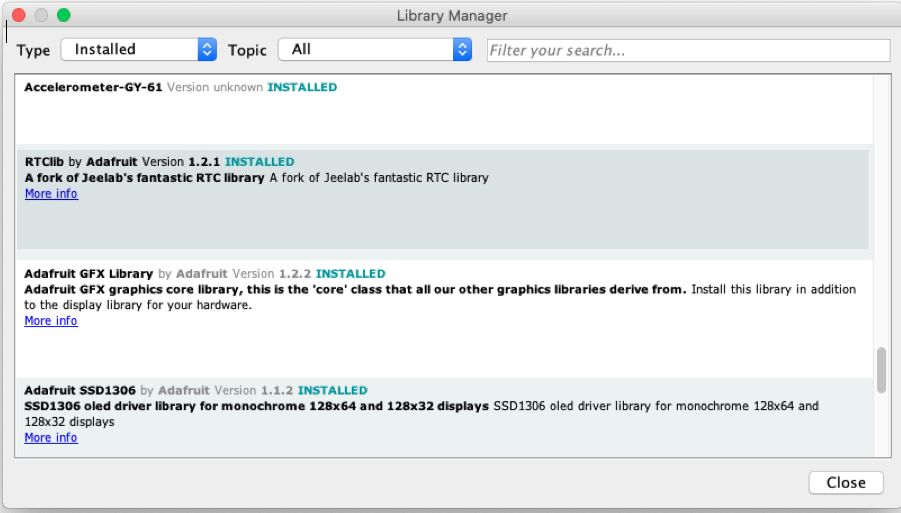Image resolution: width=901 pixels, height=513 pixels.
Task: Click INSTALLED label of Accelerometer-GY-61
Action: 302,87
